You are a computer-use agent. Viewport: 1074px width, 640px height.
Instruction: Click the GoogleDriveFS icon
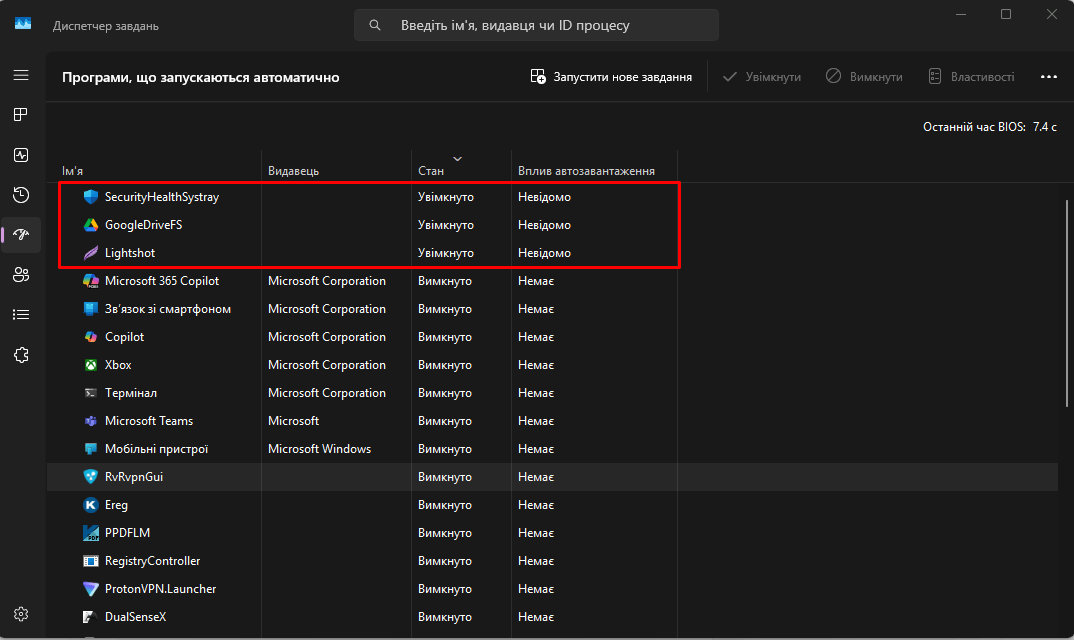tap(90, 225)
